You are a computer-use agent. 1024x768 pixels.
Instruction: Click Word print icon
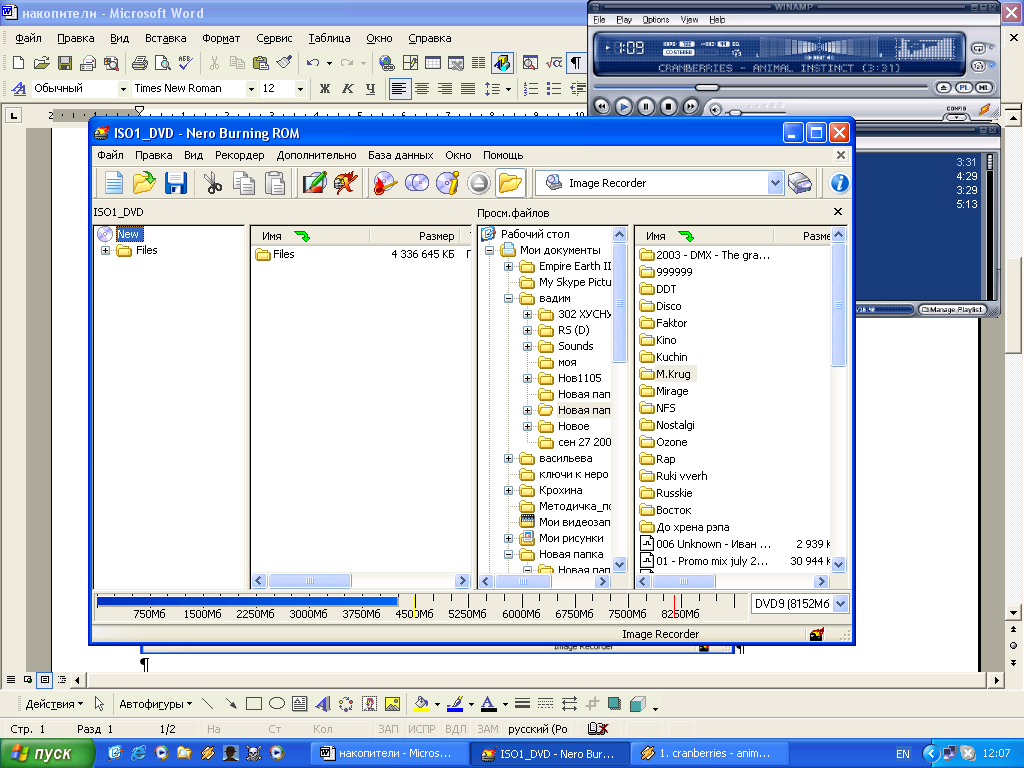point(139,63)
